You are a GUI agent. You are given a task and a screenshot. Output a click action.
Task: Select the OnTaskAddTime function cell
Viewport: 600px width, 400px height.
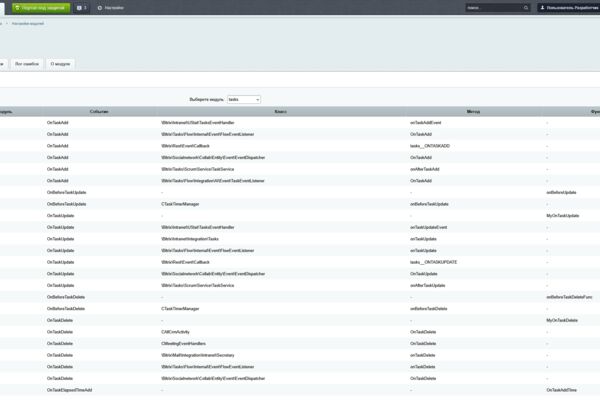coord(561,390)
